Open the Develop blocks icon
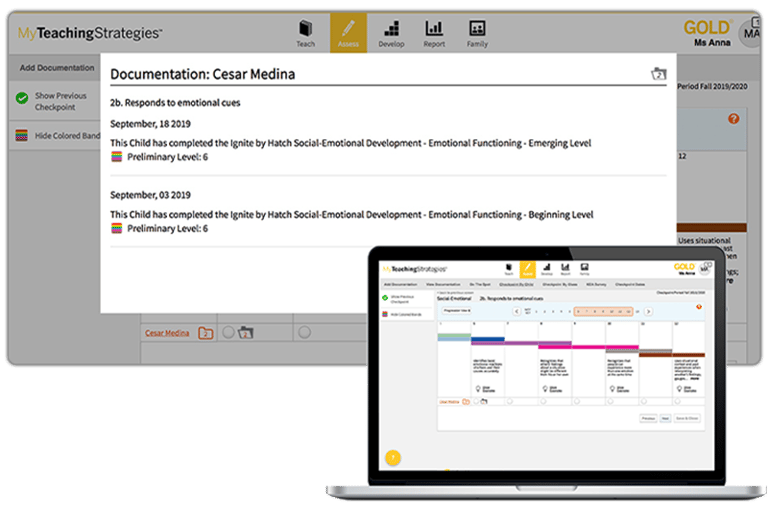The width and height of the screenshot is (768, 518). [391, 32]
